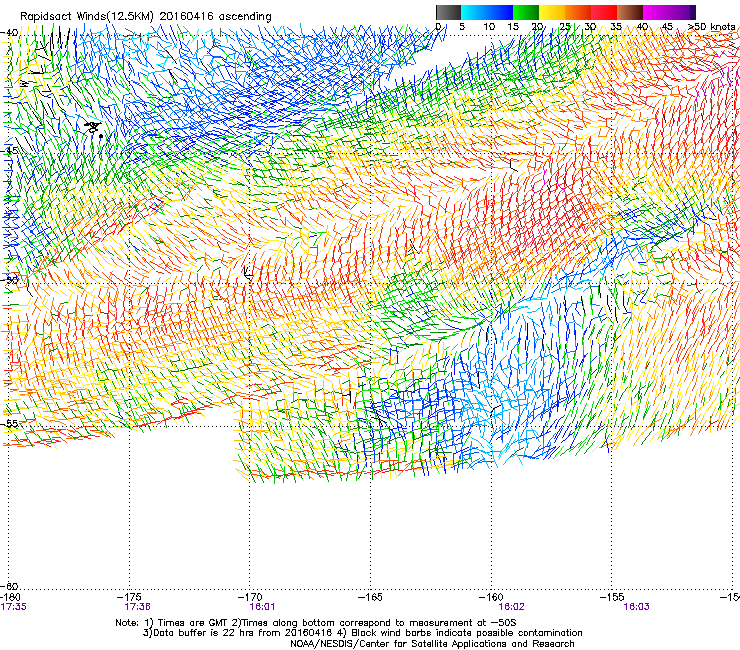Click the '16:03' purple time label
Screen dimensions: 740x650
[x=636, y=607]
